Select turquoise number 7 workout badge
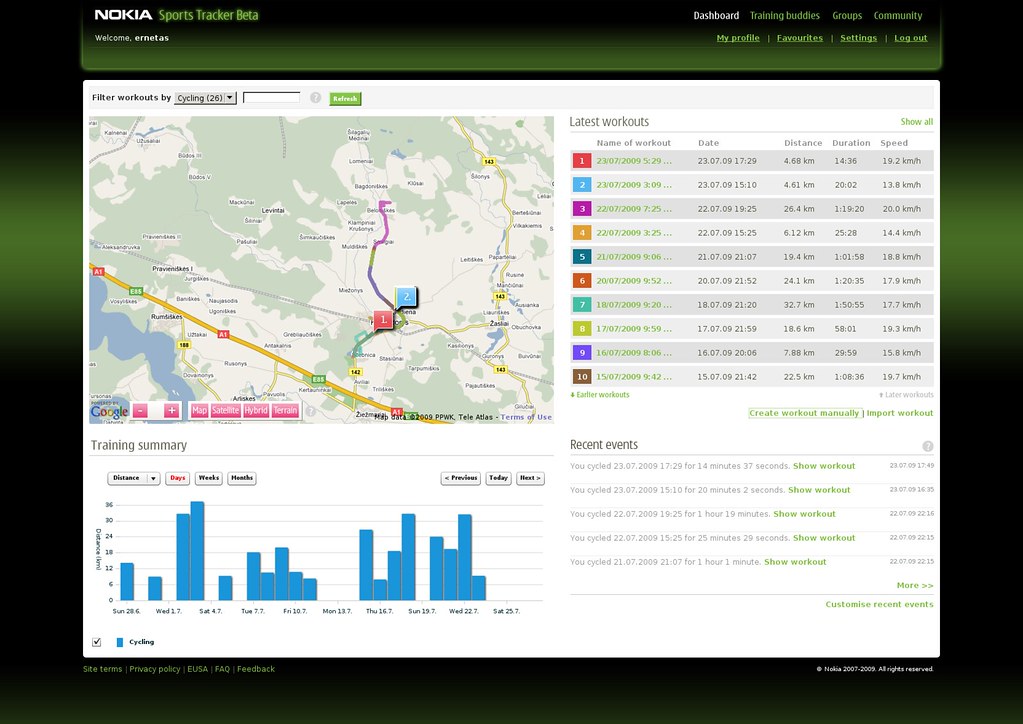This screenshot has width=1023, height=724. point(582,305)
